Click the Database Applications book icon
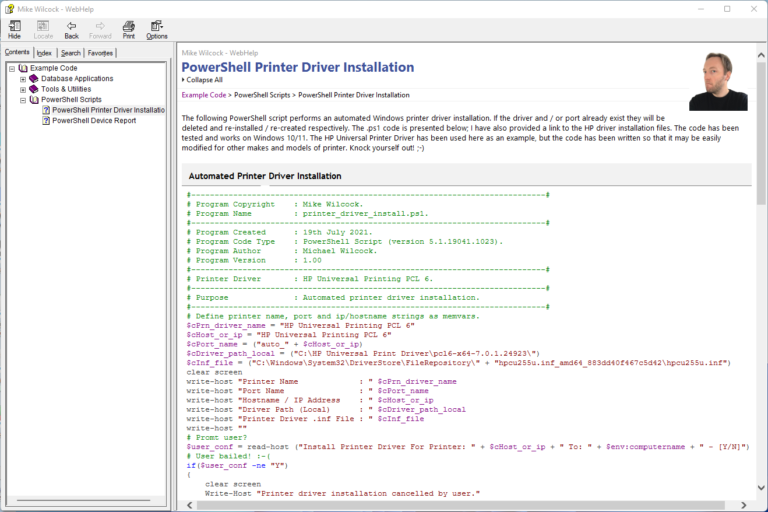This screenshot has height=512, width=768. point(34,78)
